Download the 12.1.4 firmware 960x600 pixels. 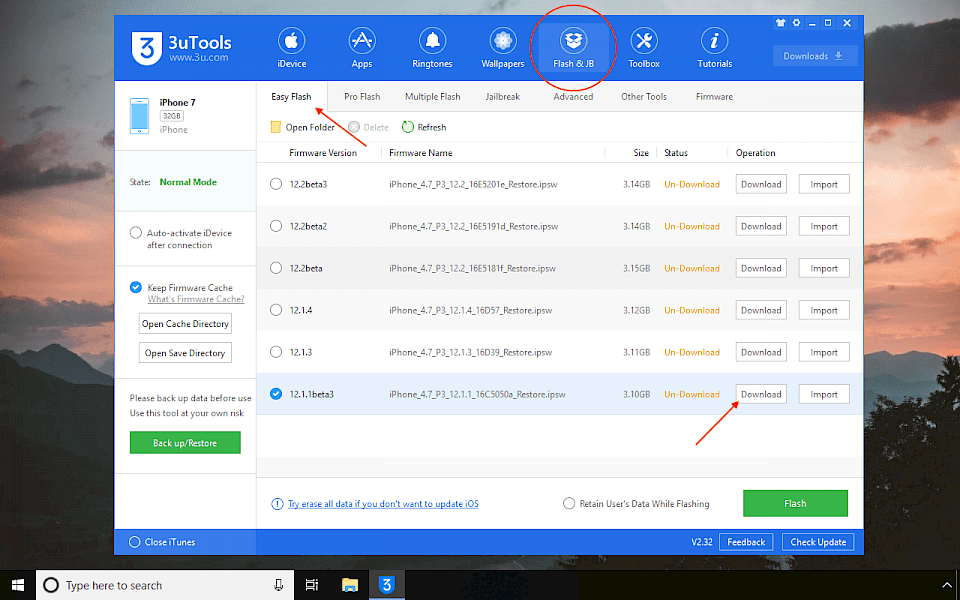click(761, 310)
